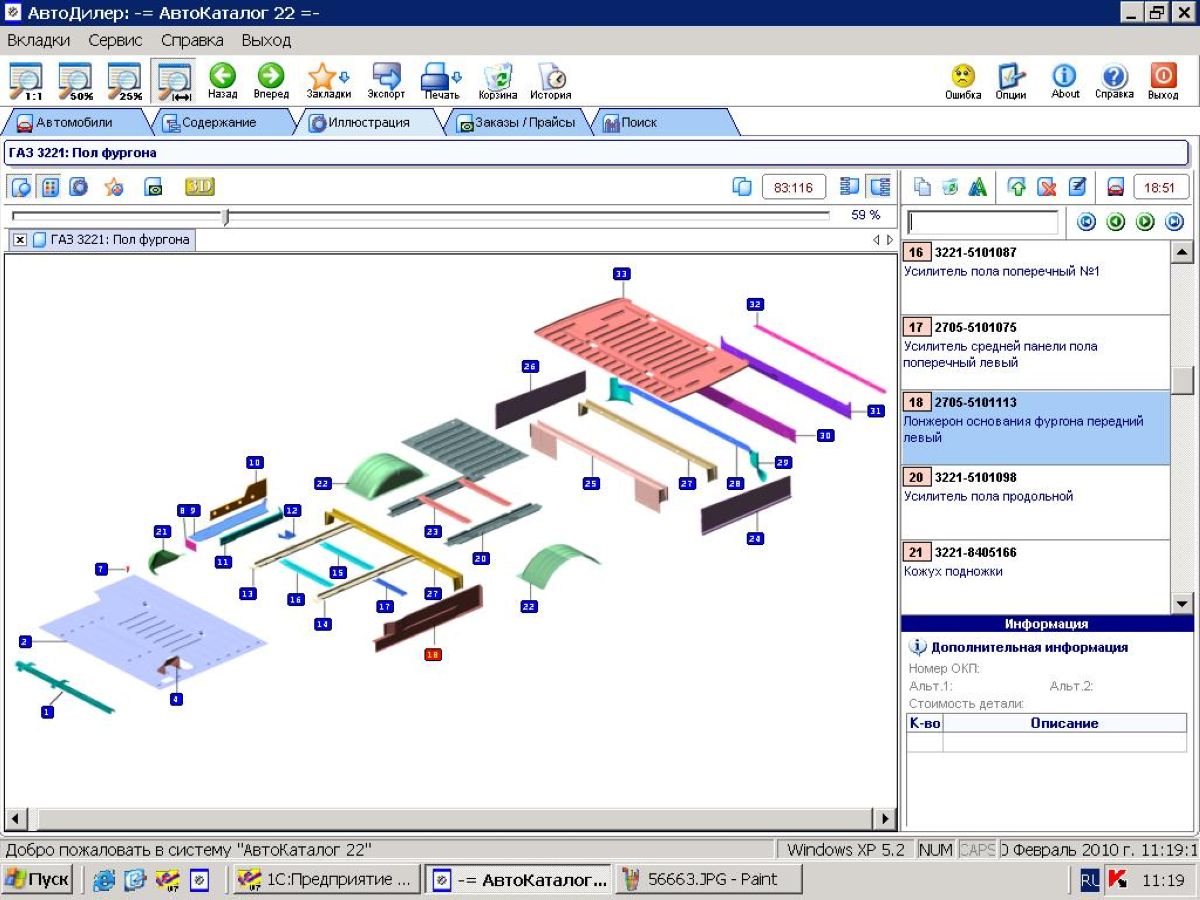Open the About info icon

coord(1065,81)
